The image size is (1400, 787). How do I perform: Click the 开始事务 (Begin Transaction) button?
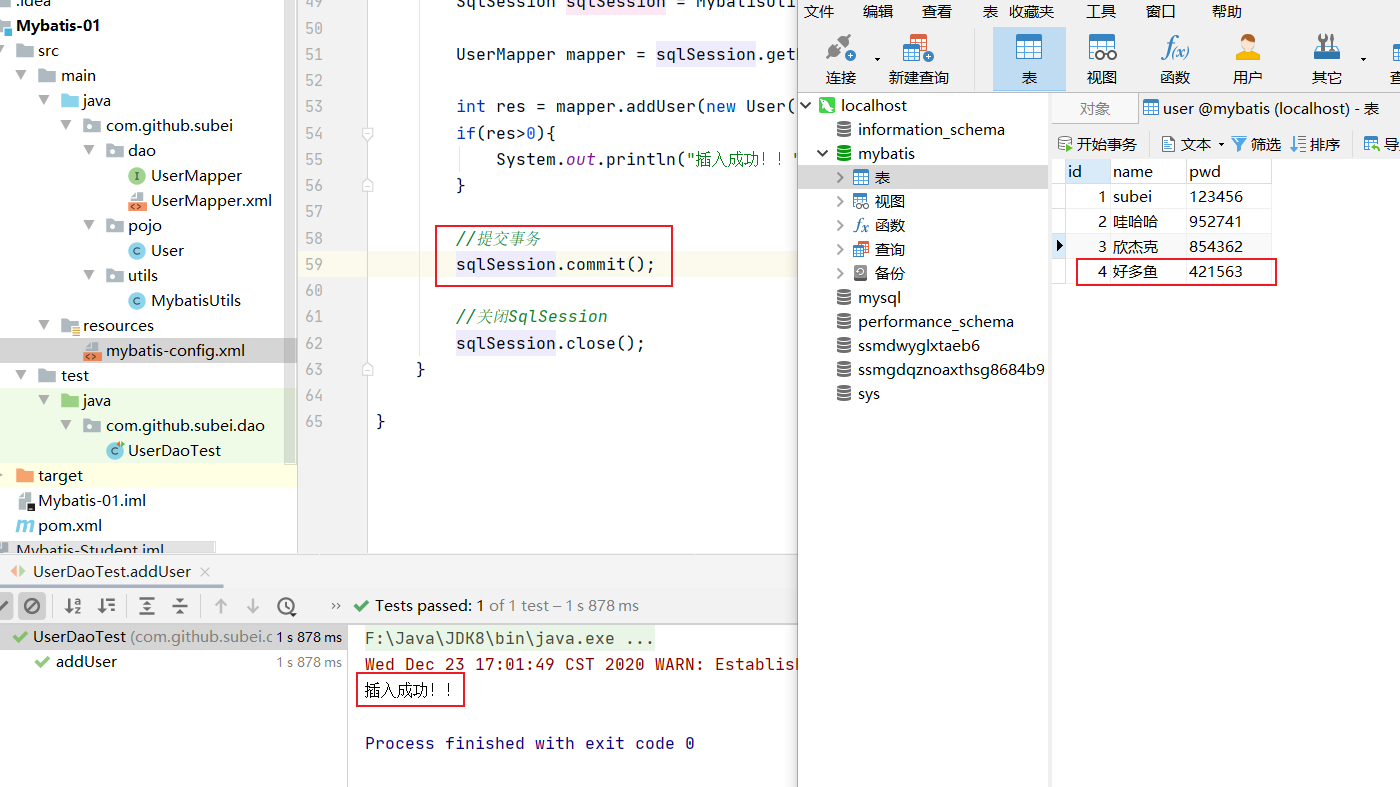1097,144
